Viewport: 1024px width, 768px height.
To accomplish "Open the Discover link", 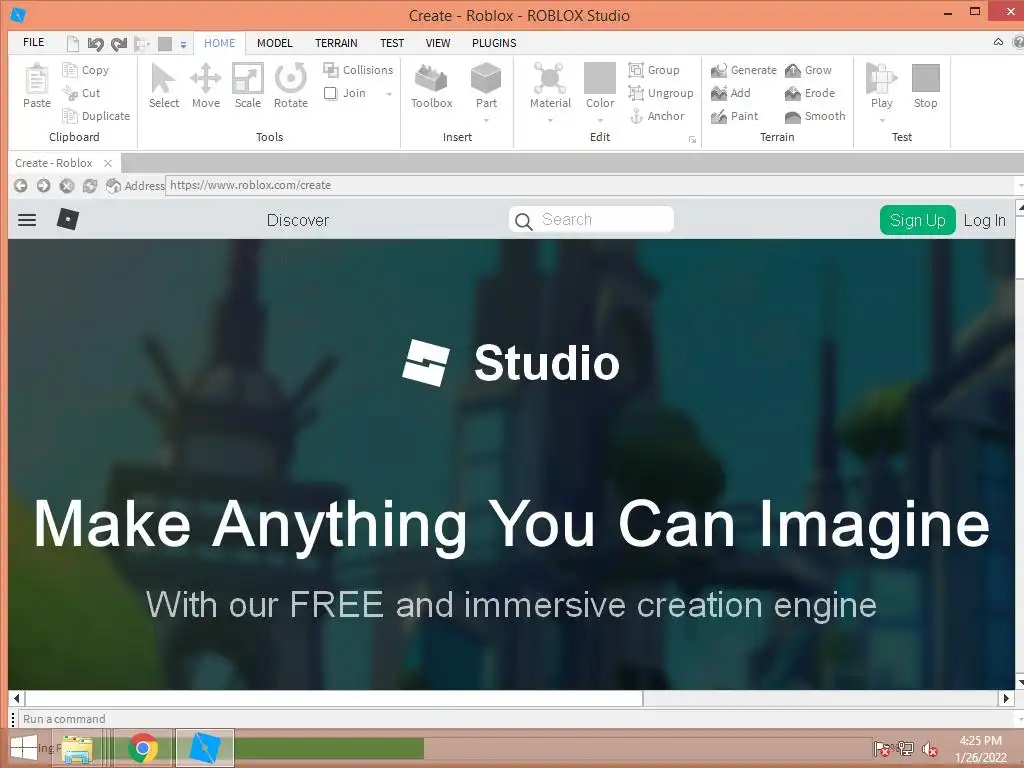I will click(298, 220).
